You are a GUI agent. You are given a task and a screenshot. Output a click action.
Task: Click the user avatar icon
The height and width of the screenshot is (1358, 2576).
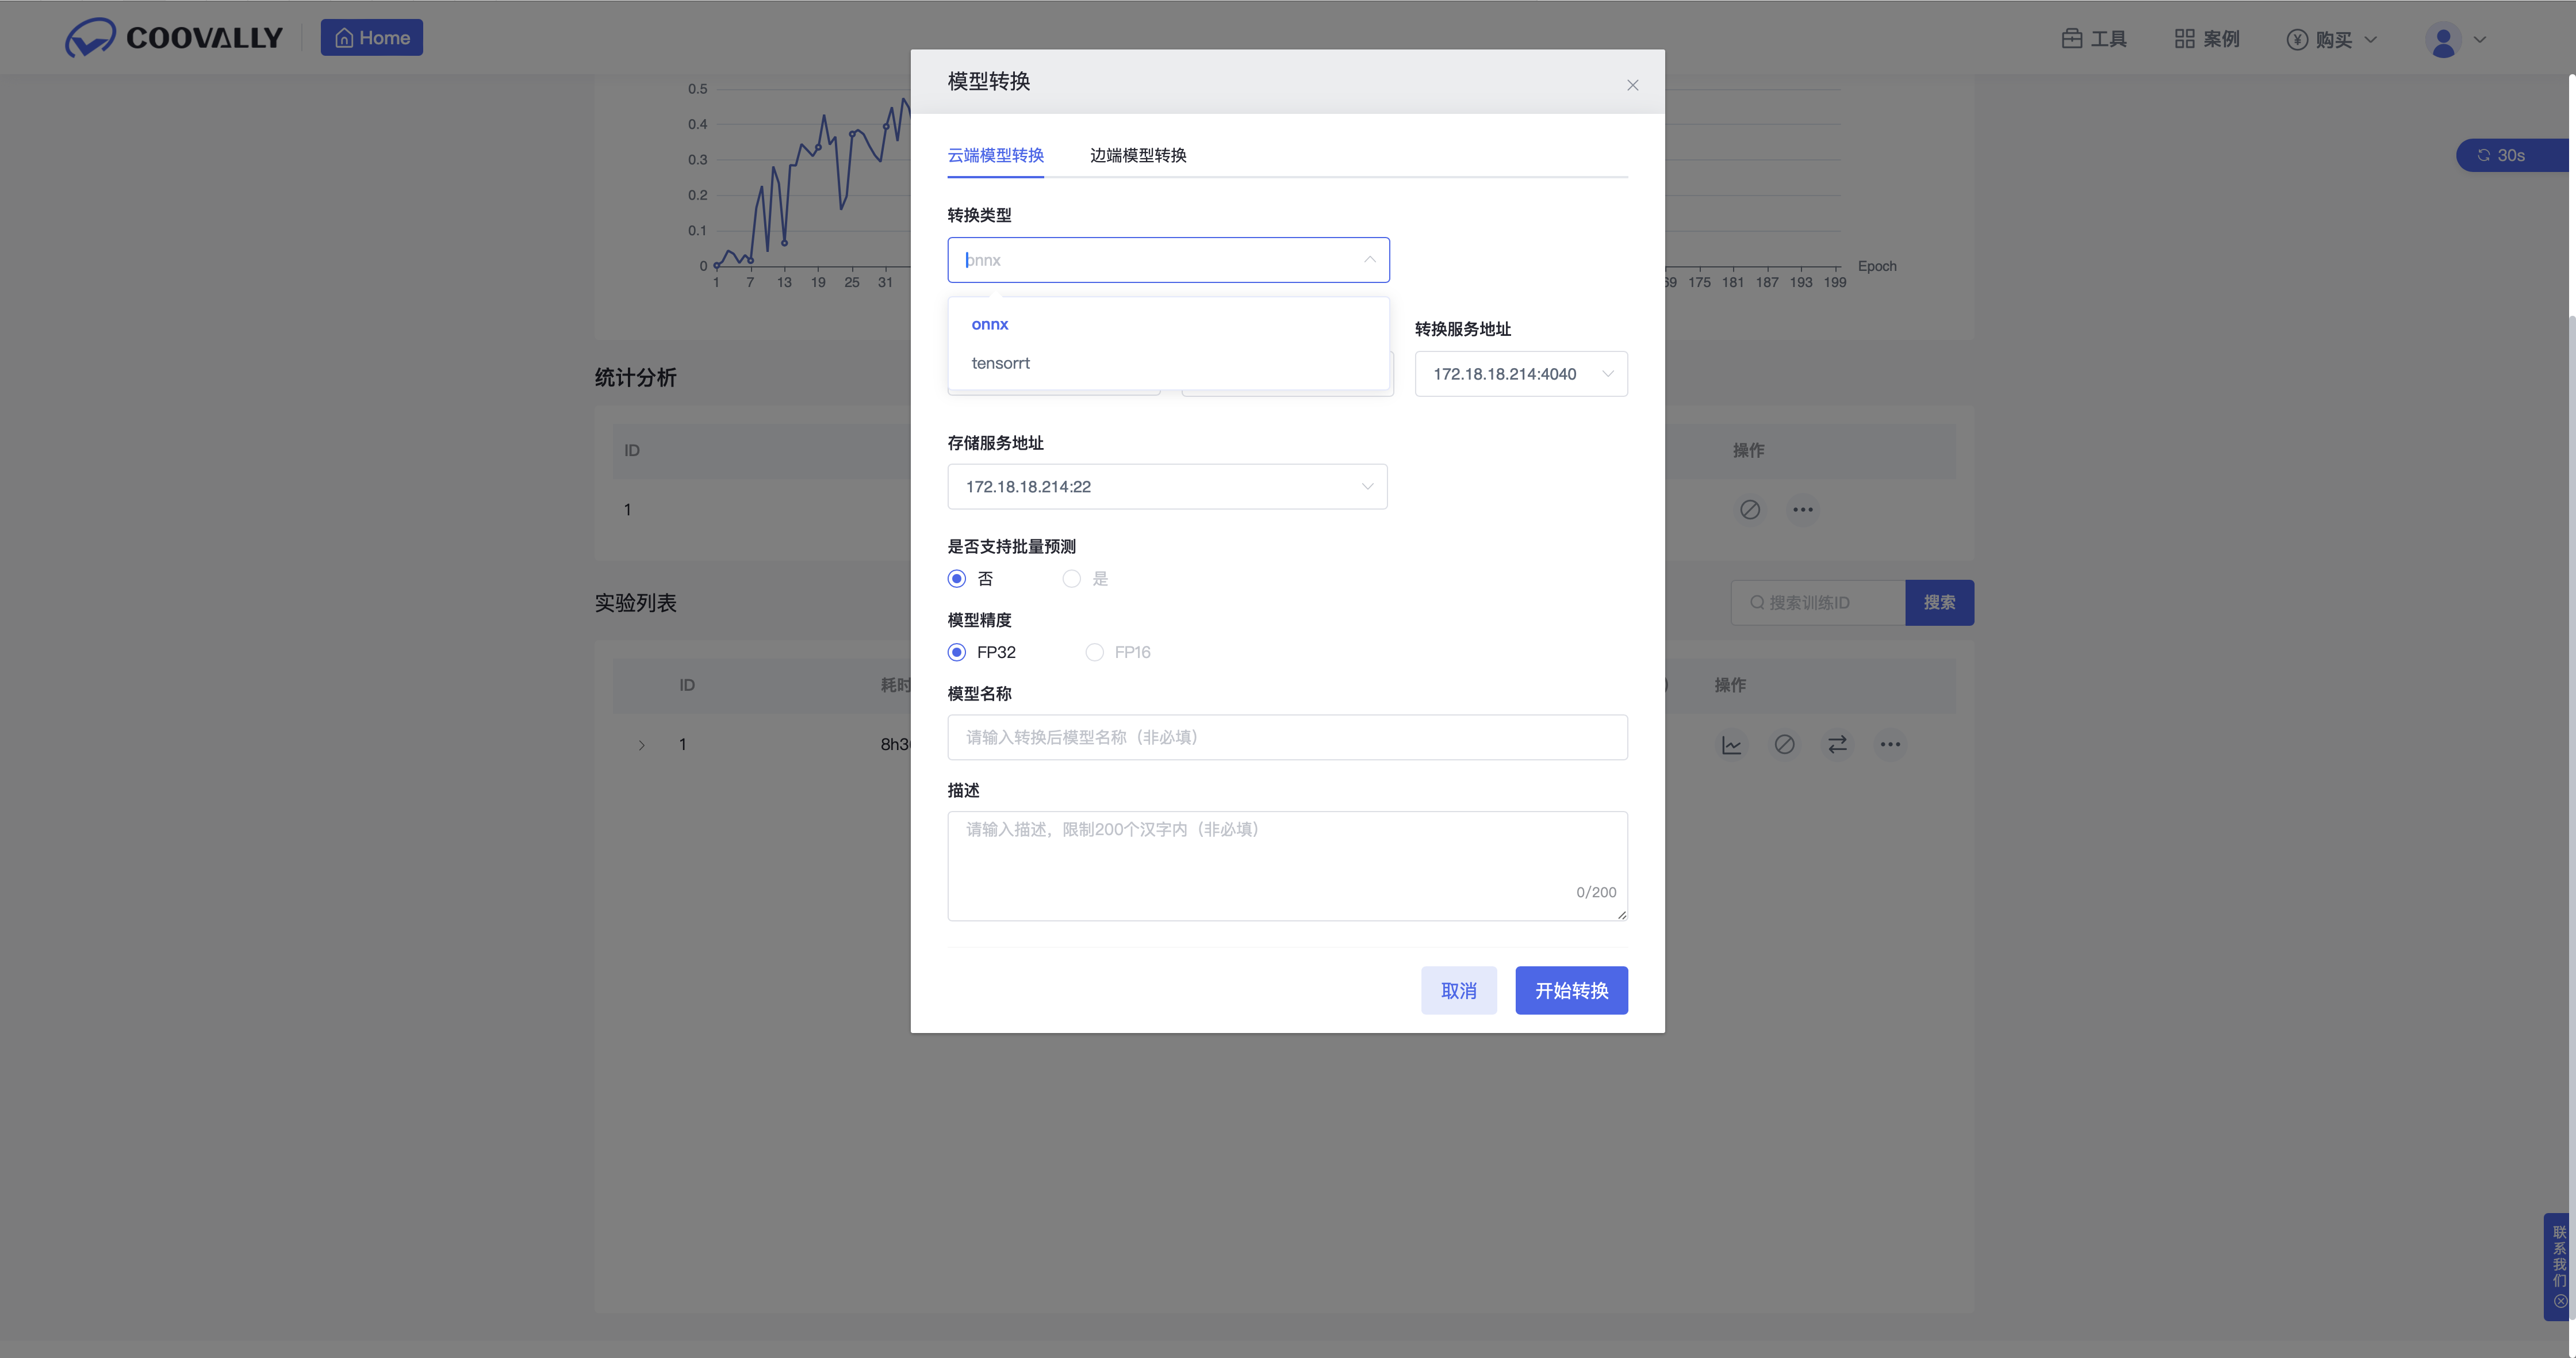click(x=2443, y=40)
